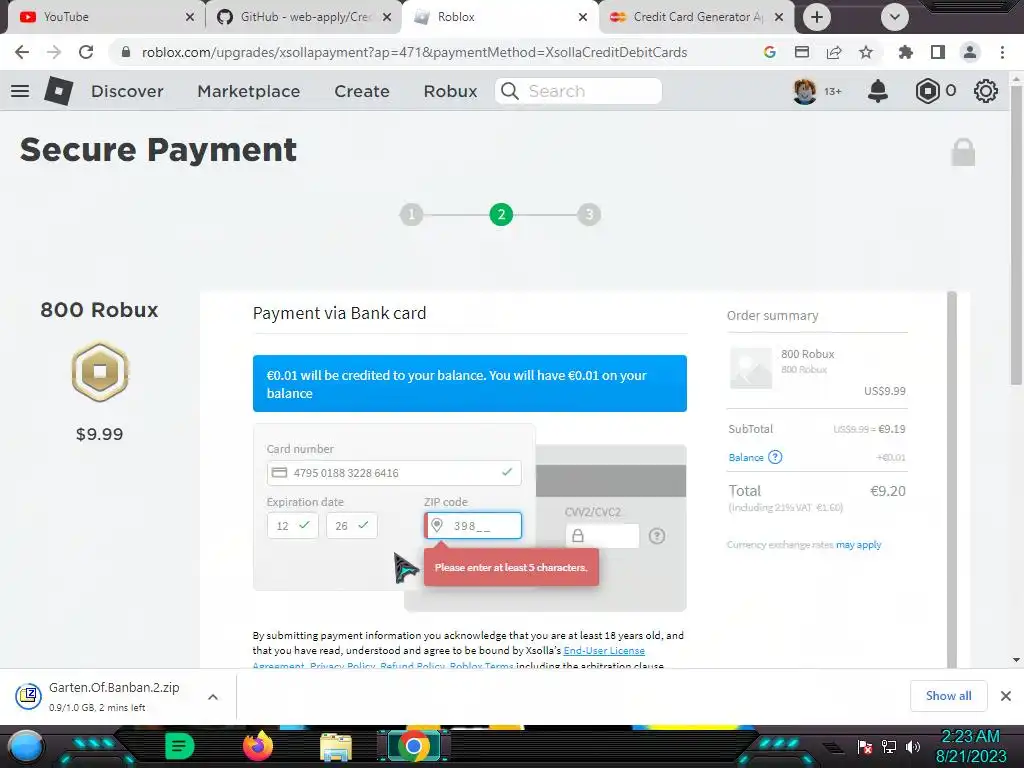Click the ZIP code field
The width and height of the screenshot is (1024, 768).
tap(473, 526)
